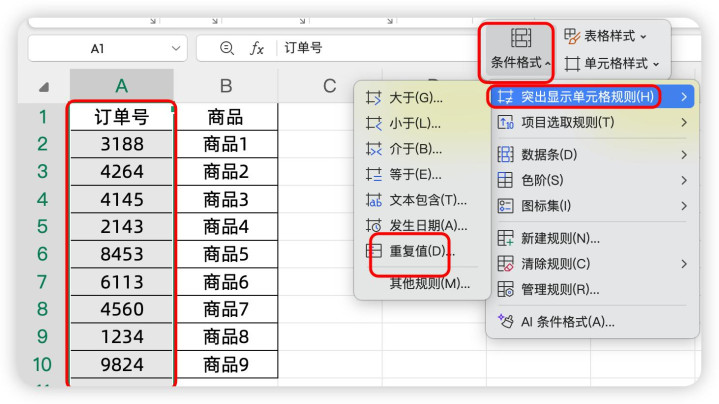Click the 数据条 submenu arrow

pyautogui.click(x=684, y=155)
